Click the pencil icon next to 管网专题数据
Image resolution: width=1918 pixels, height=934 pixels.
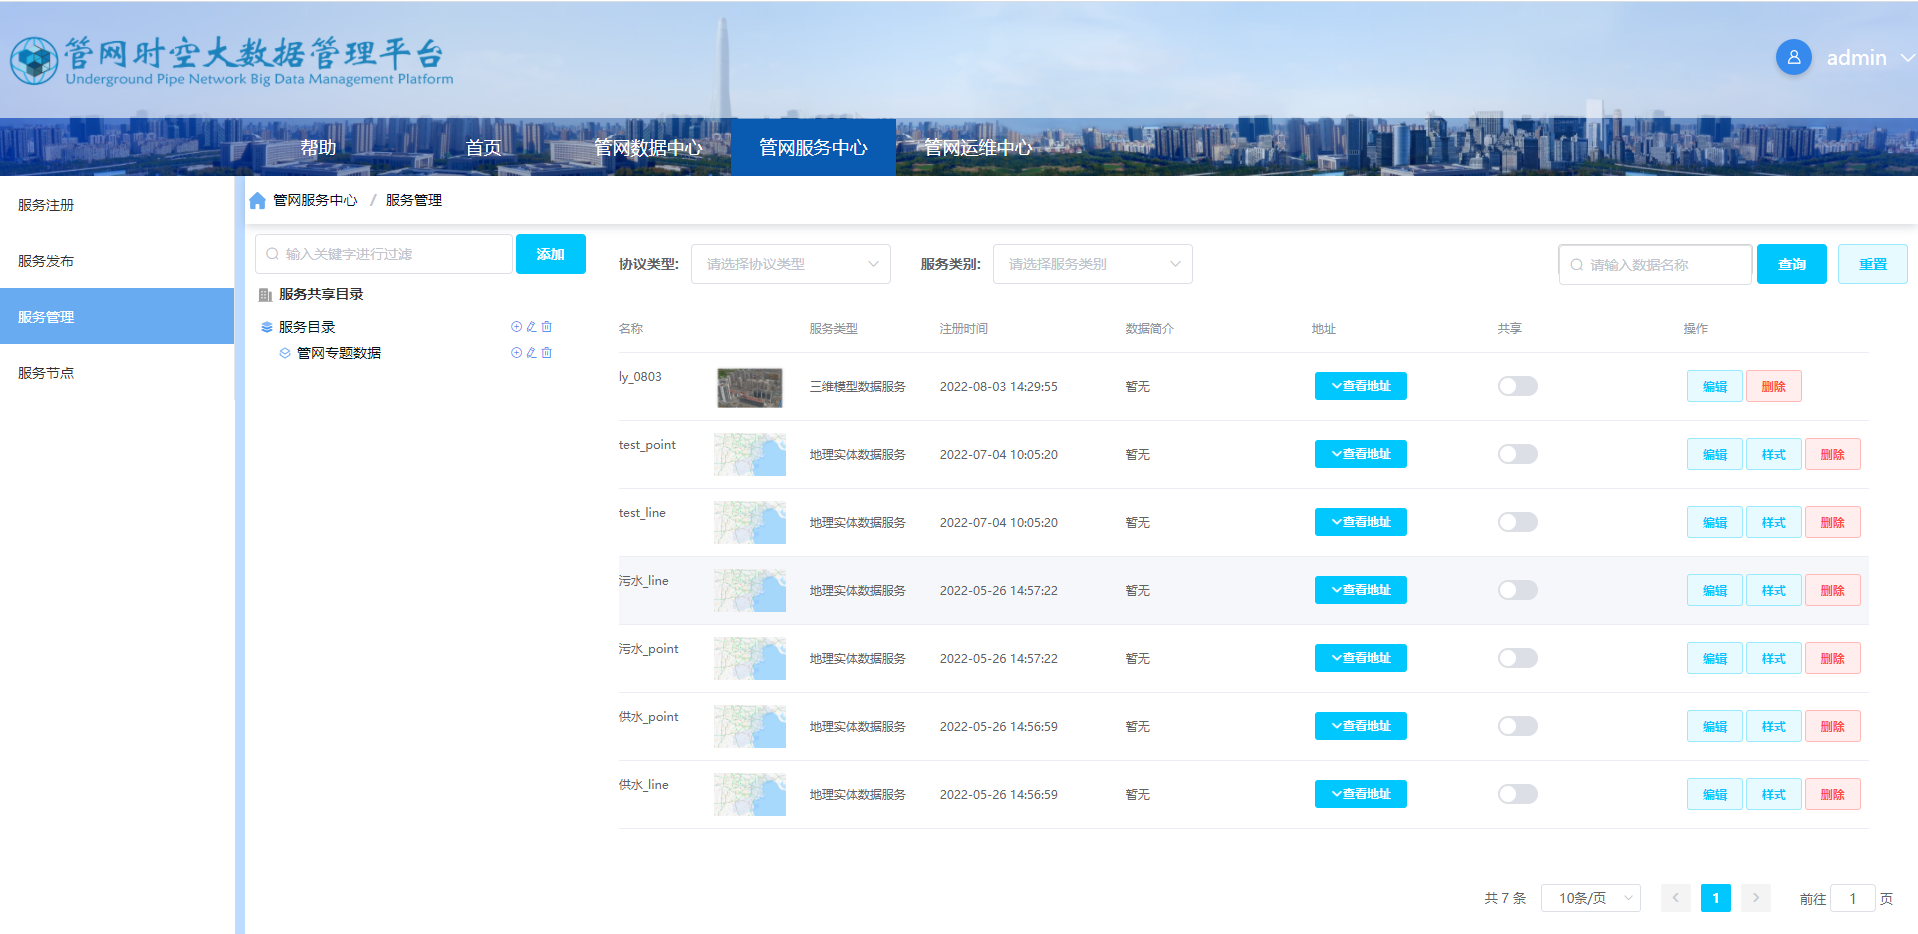coord(531,352)
